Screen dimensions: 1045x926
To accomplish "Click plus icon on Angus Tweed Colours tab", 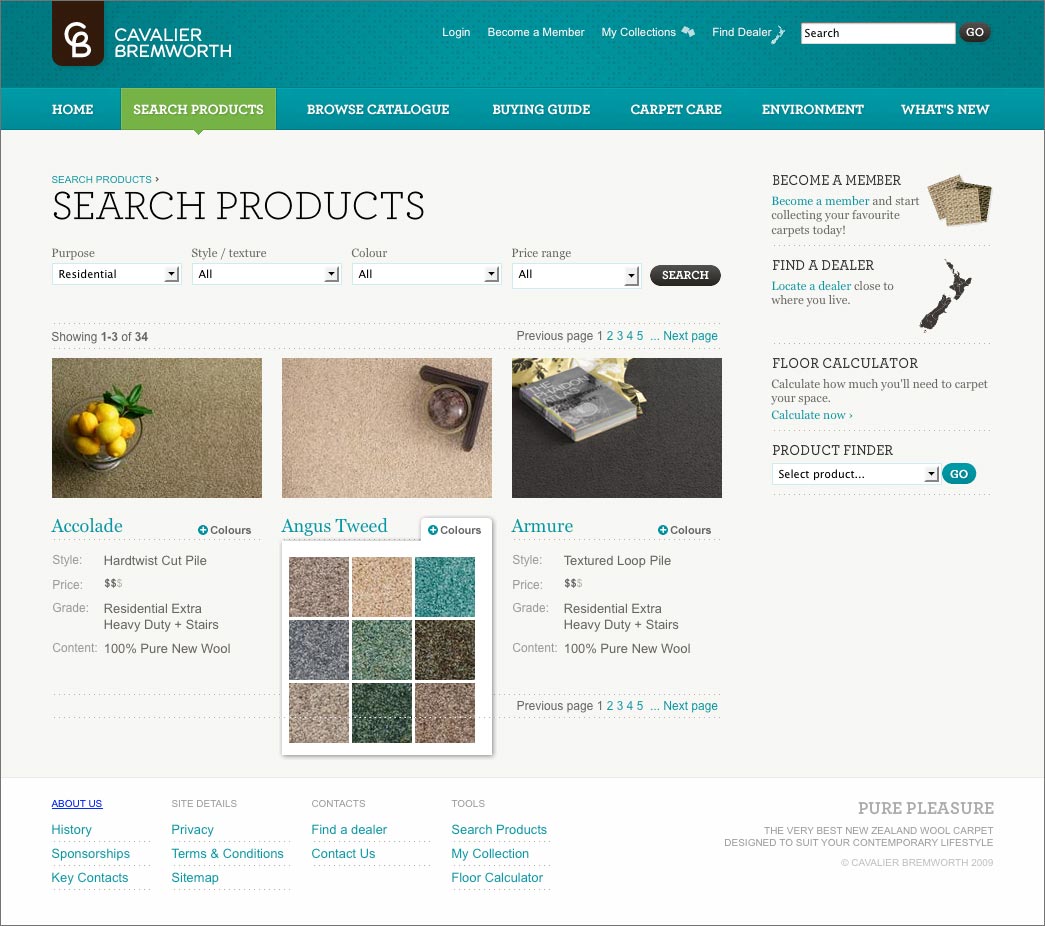I will click(x=433, y=530).
